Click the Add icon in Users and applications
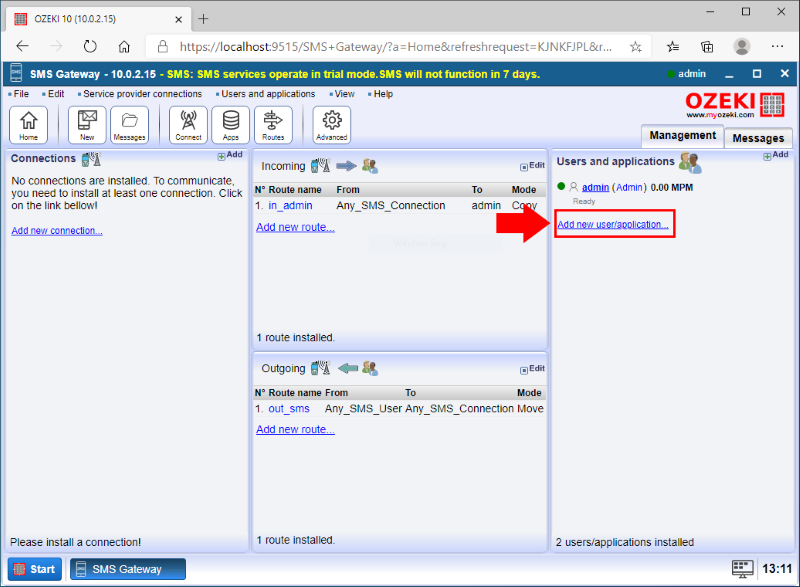Image resolution: width=800 pixels, height=587 pixels. click(x=776, y=155)
